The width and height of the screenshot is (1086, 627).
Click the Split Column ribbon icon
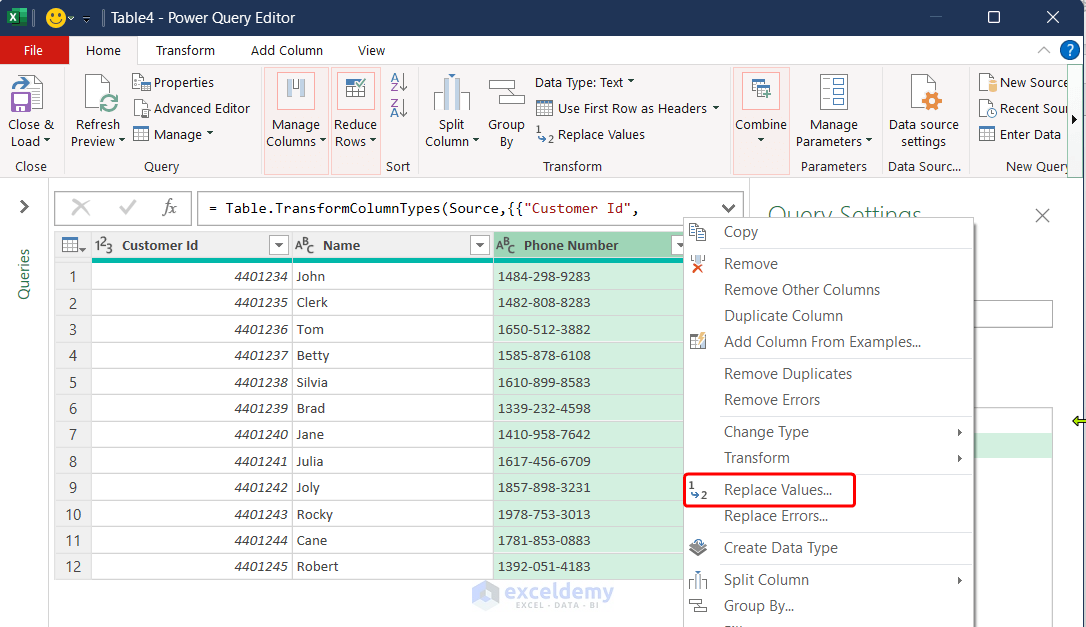pos(452,93)
